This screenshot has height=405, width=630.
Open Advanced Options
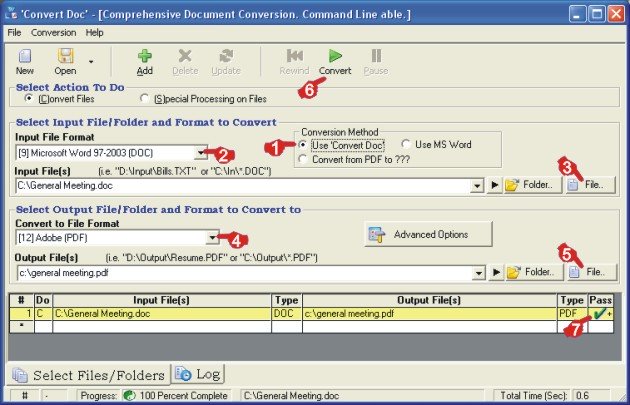click(x=428, y=235)
